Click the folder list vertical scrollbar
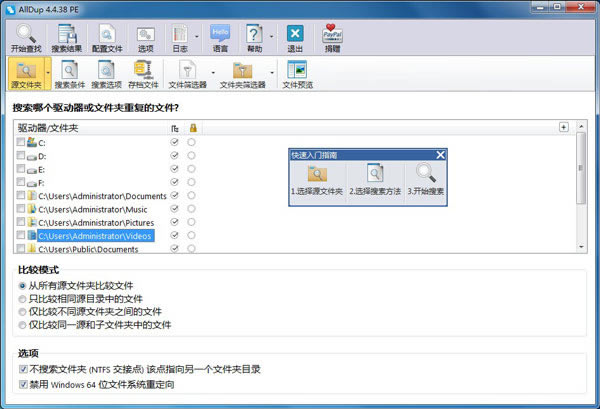Viewport: 600px width, 409px height. pyautogui.click(x=581, y=190)
